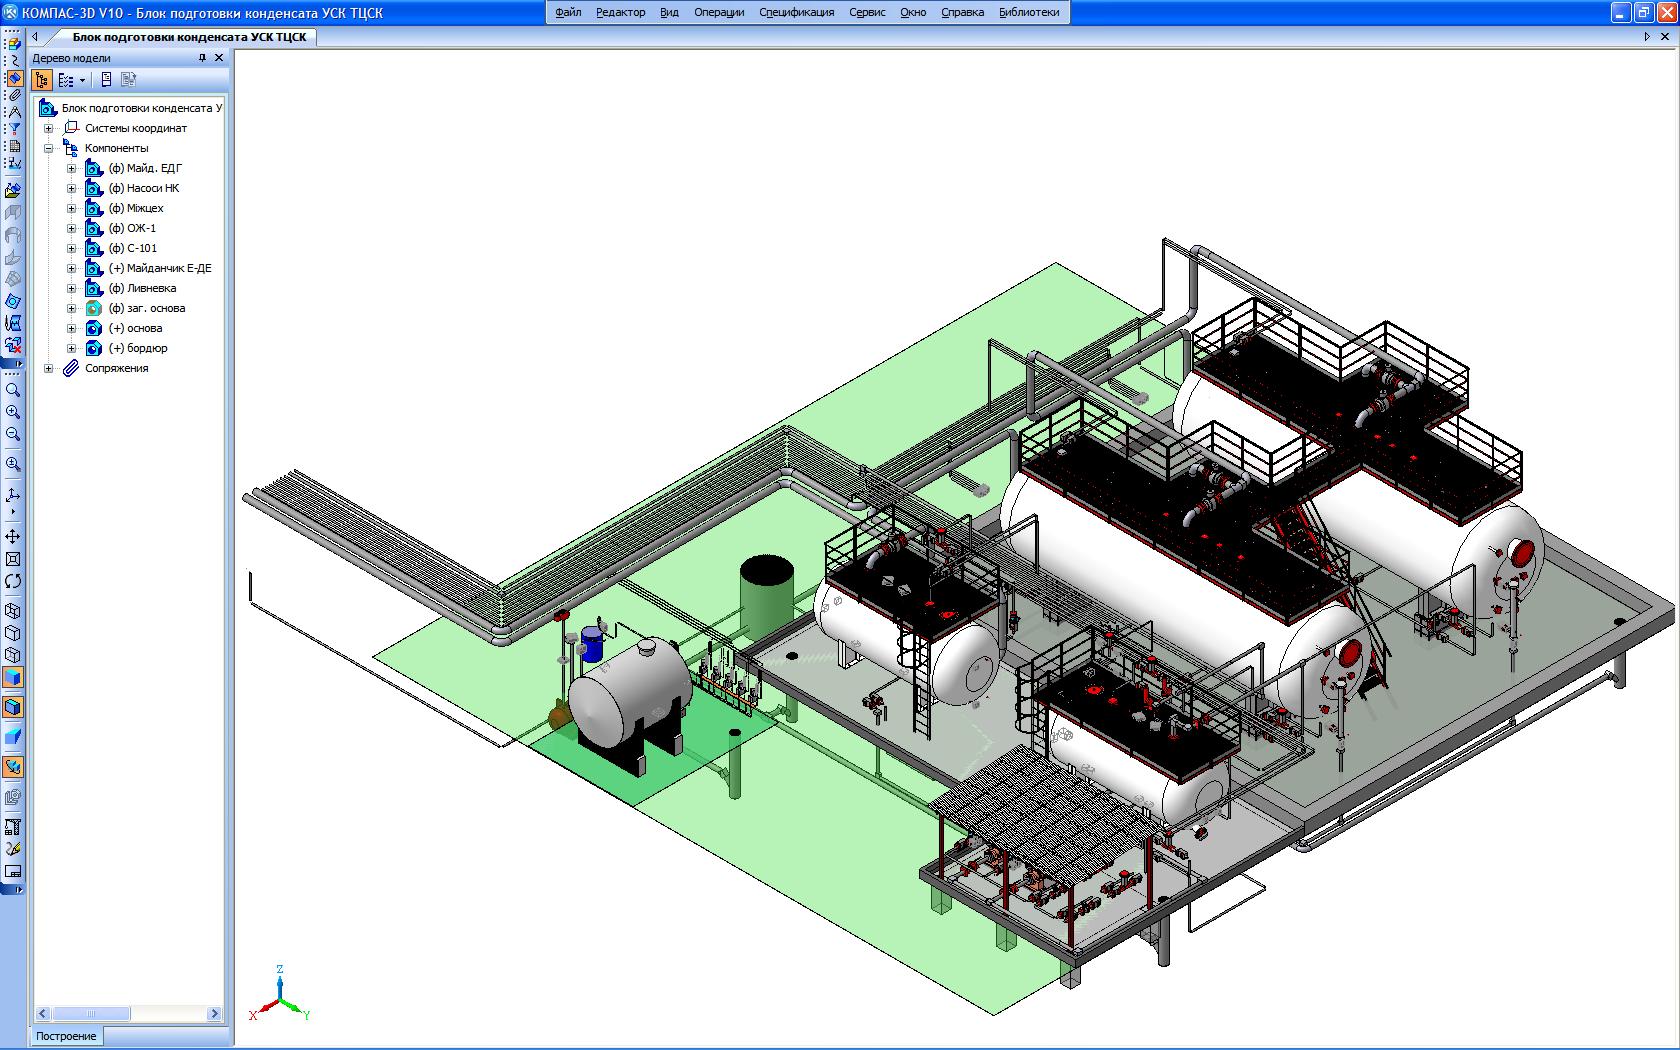
Task: Collapse the Компоненты tree node
Action: (48, 148)
